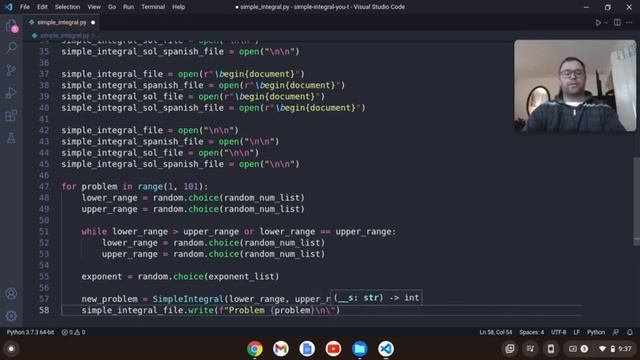Click simple_integral.py in the breadcrumb
The image size is (640, 360).
(x=64, y=36)
